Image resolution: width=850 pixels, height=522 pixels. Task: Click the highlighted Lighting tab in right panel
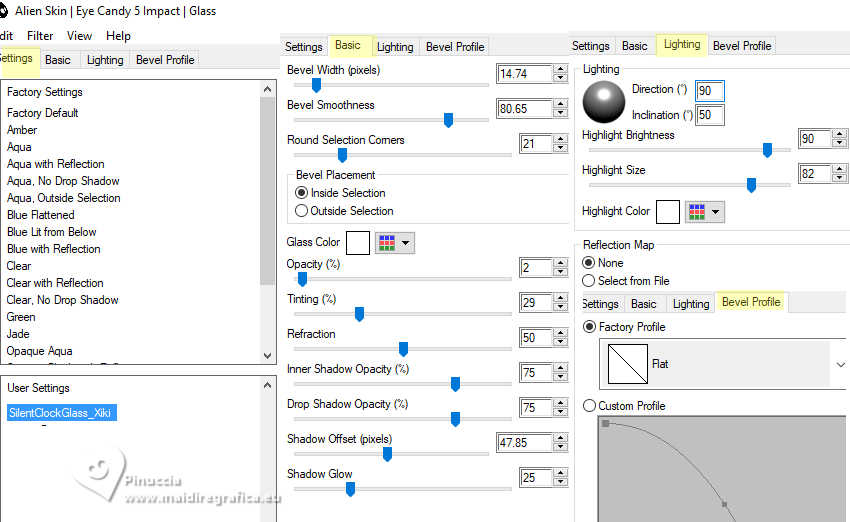click(x=682, y=44)
